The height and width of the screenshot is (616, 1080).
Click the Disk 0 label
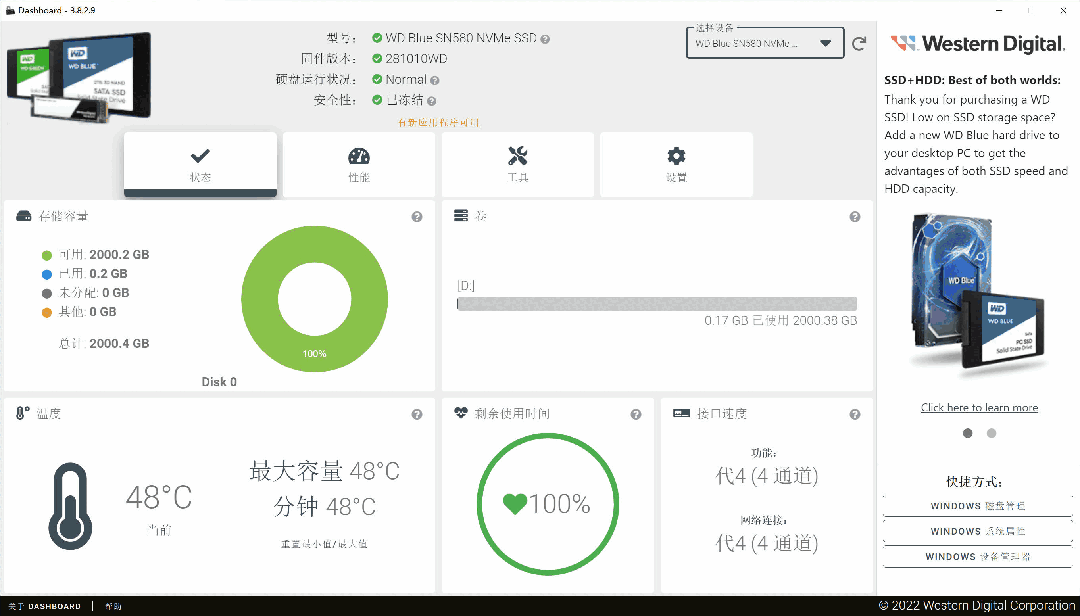coord(219,382)
